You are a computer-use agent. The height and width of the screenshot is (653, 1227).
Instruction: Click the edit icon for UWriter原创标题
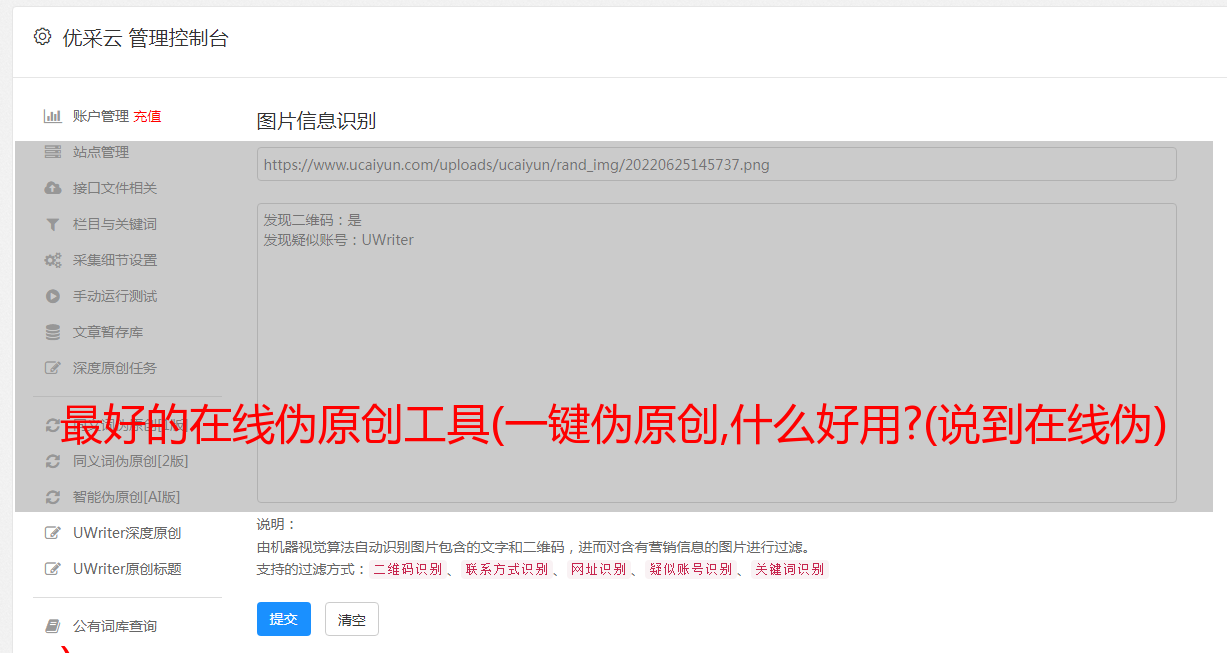click(x=53, y=569)
